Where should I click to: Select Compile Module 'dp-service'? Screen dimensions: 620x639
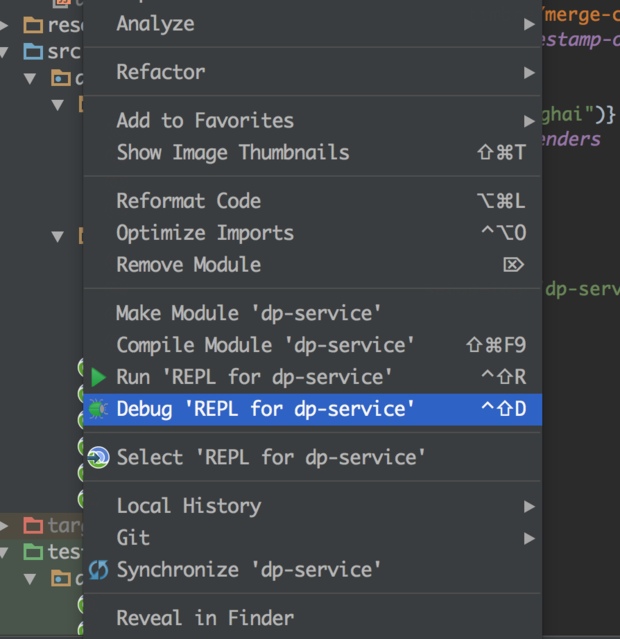(312, 345)
